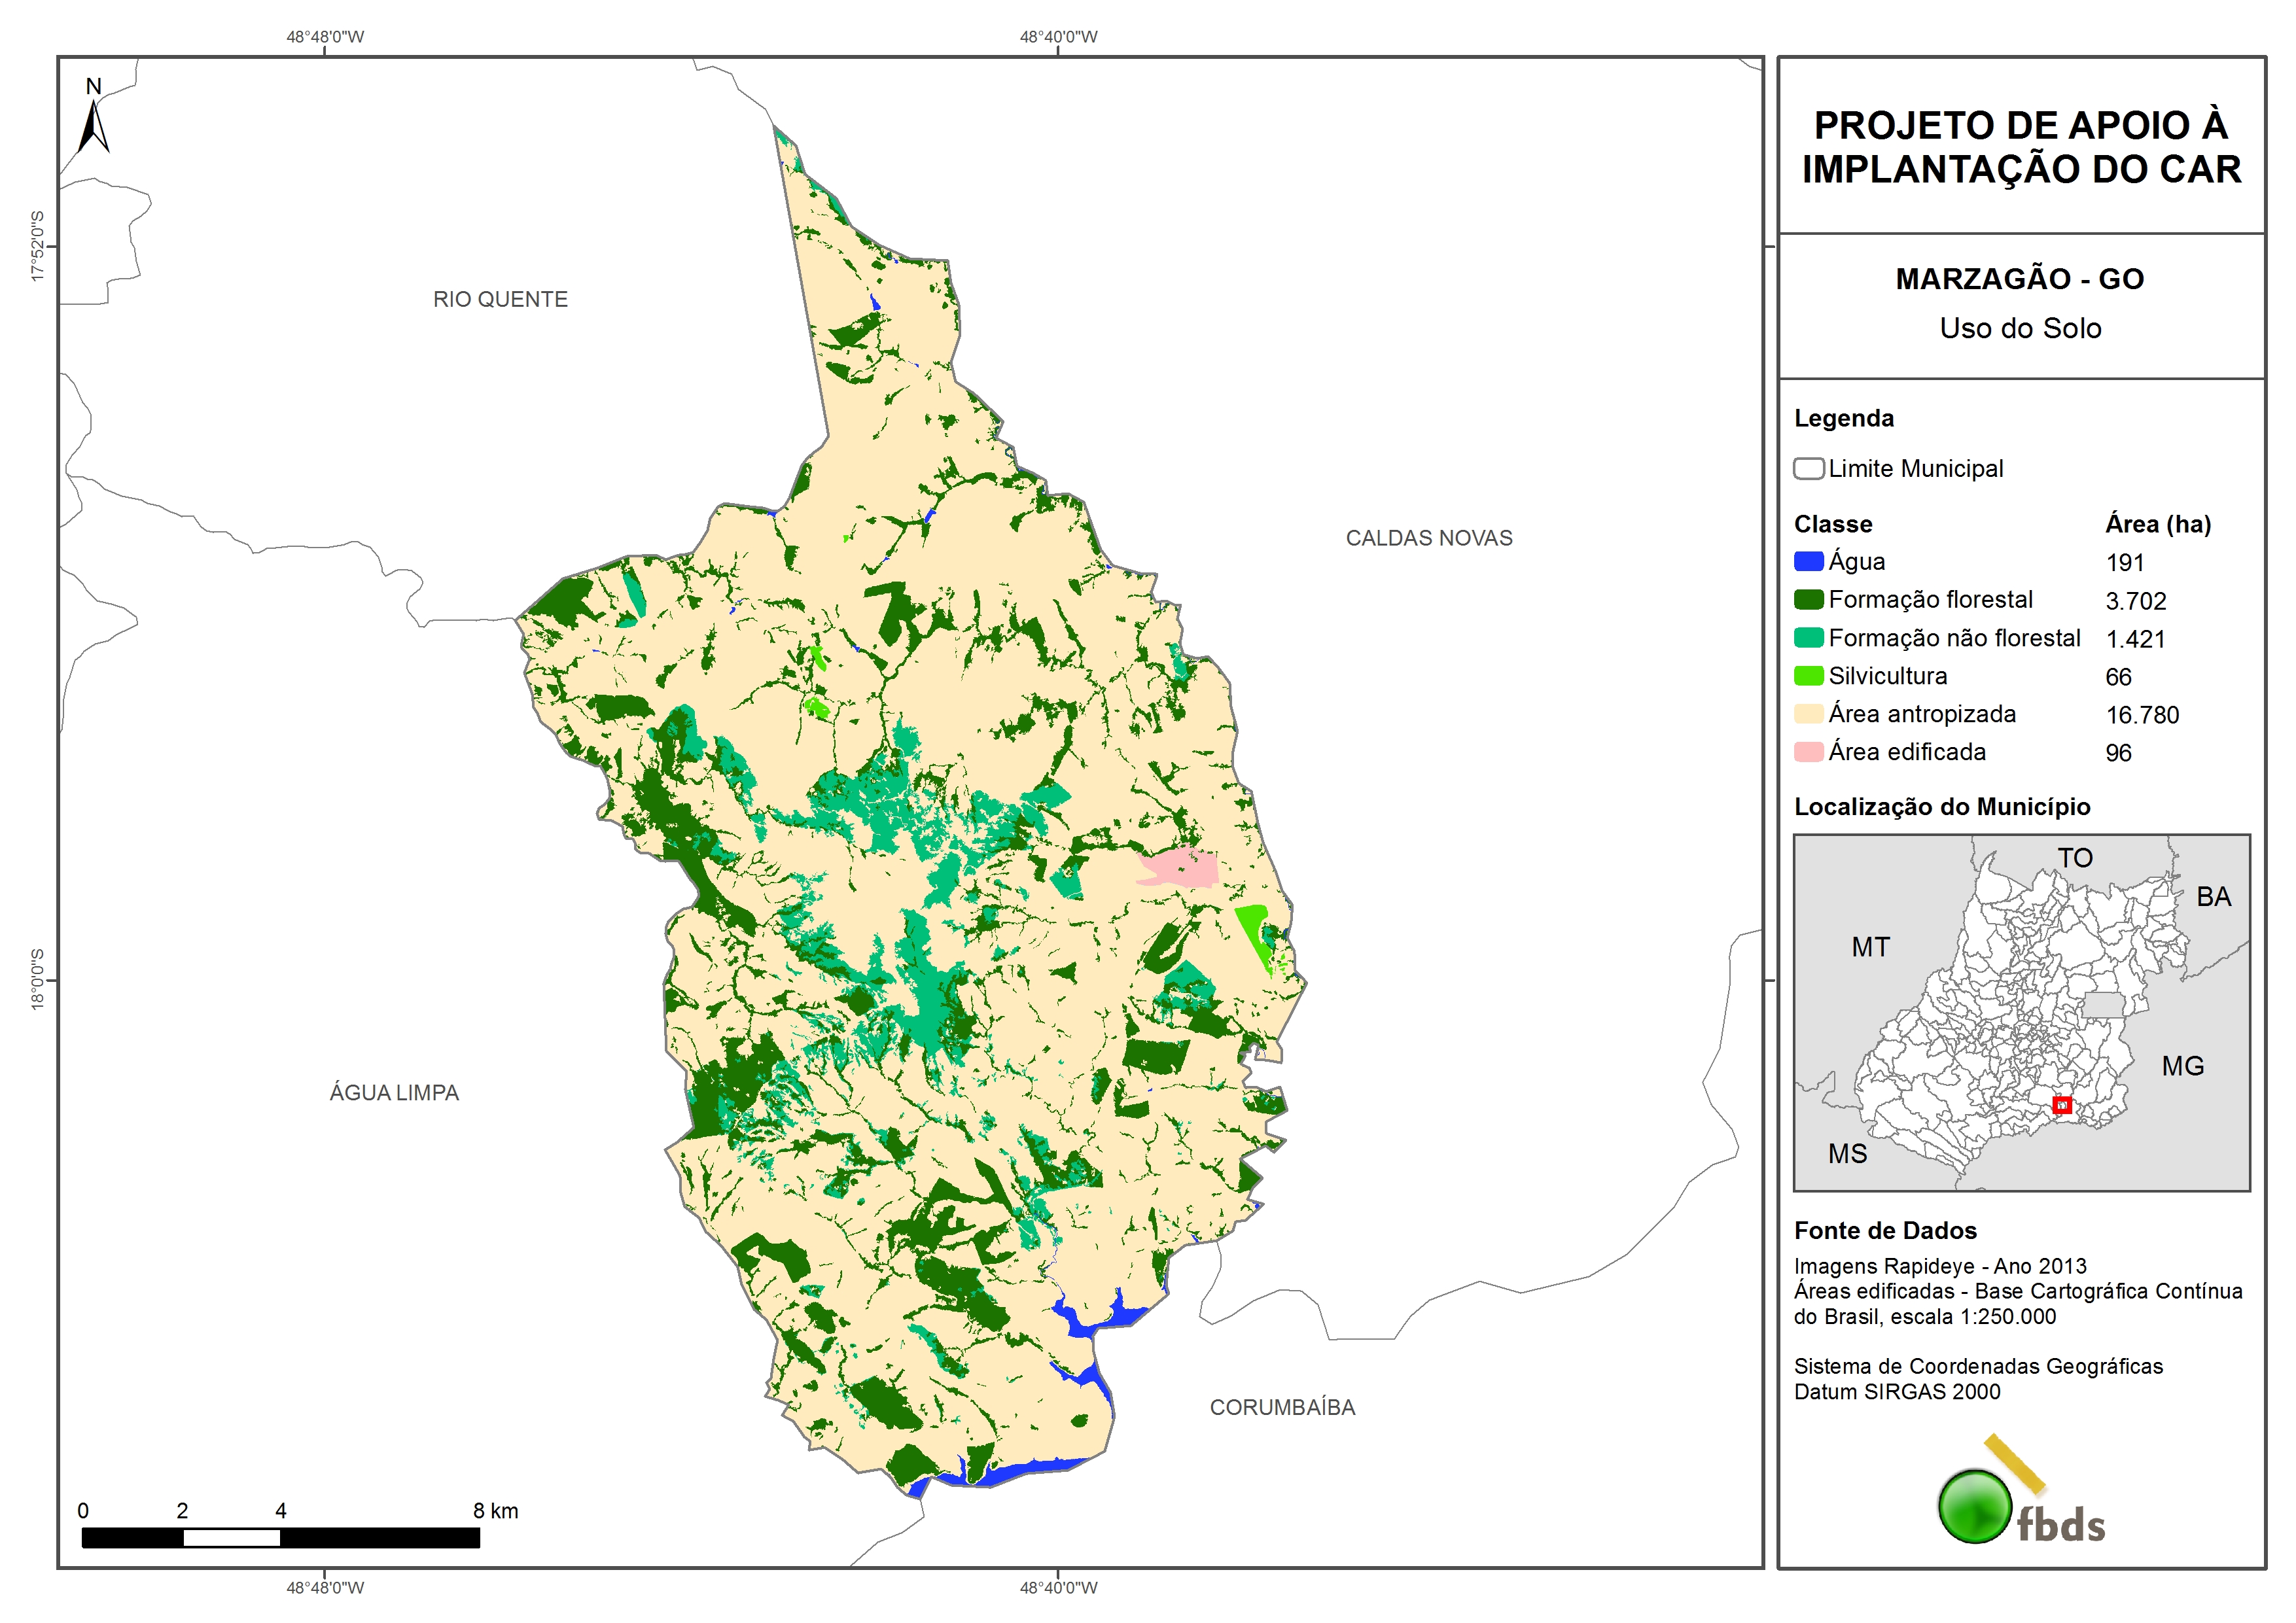Click the red locator square in inset map
This screenshot has width=2296, height=1623.
(x=2061, y=1105)
